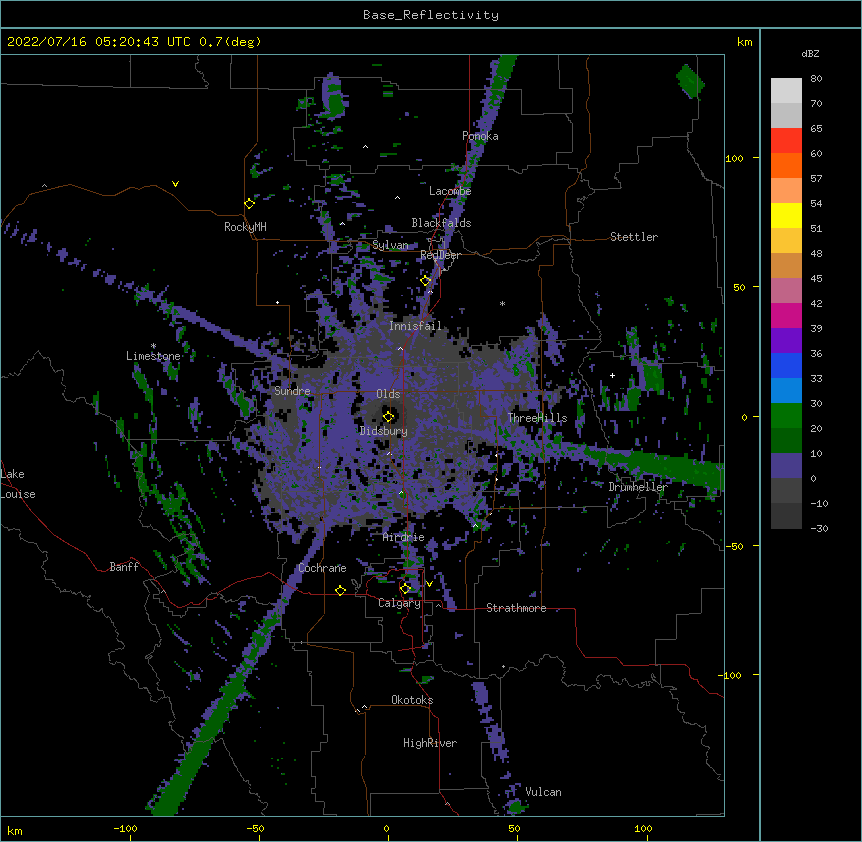The width and height of the screenshot is (862, 842).
Task: Click the Stettler city label
Action: coord(634,237)
